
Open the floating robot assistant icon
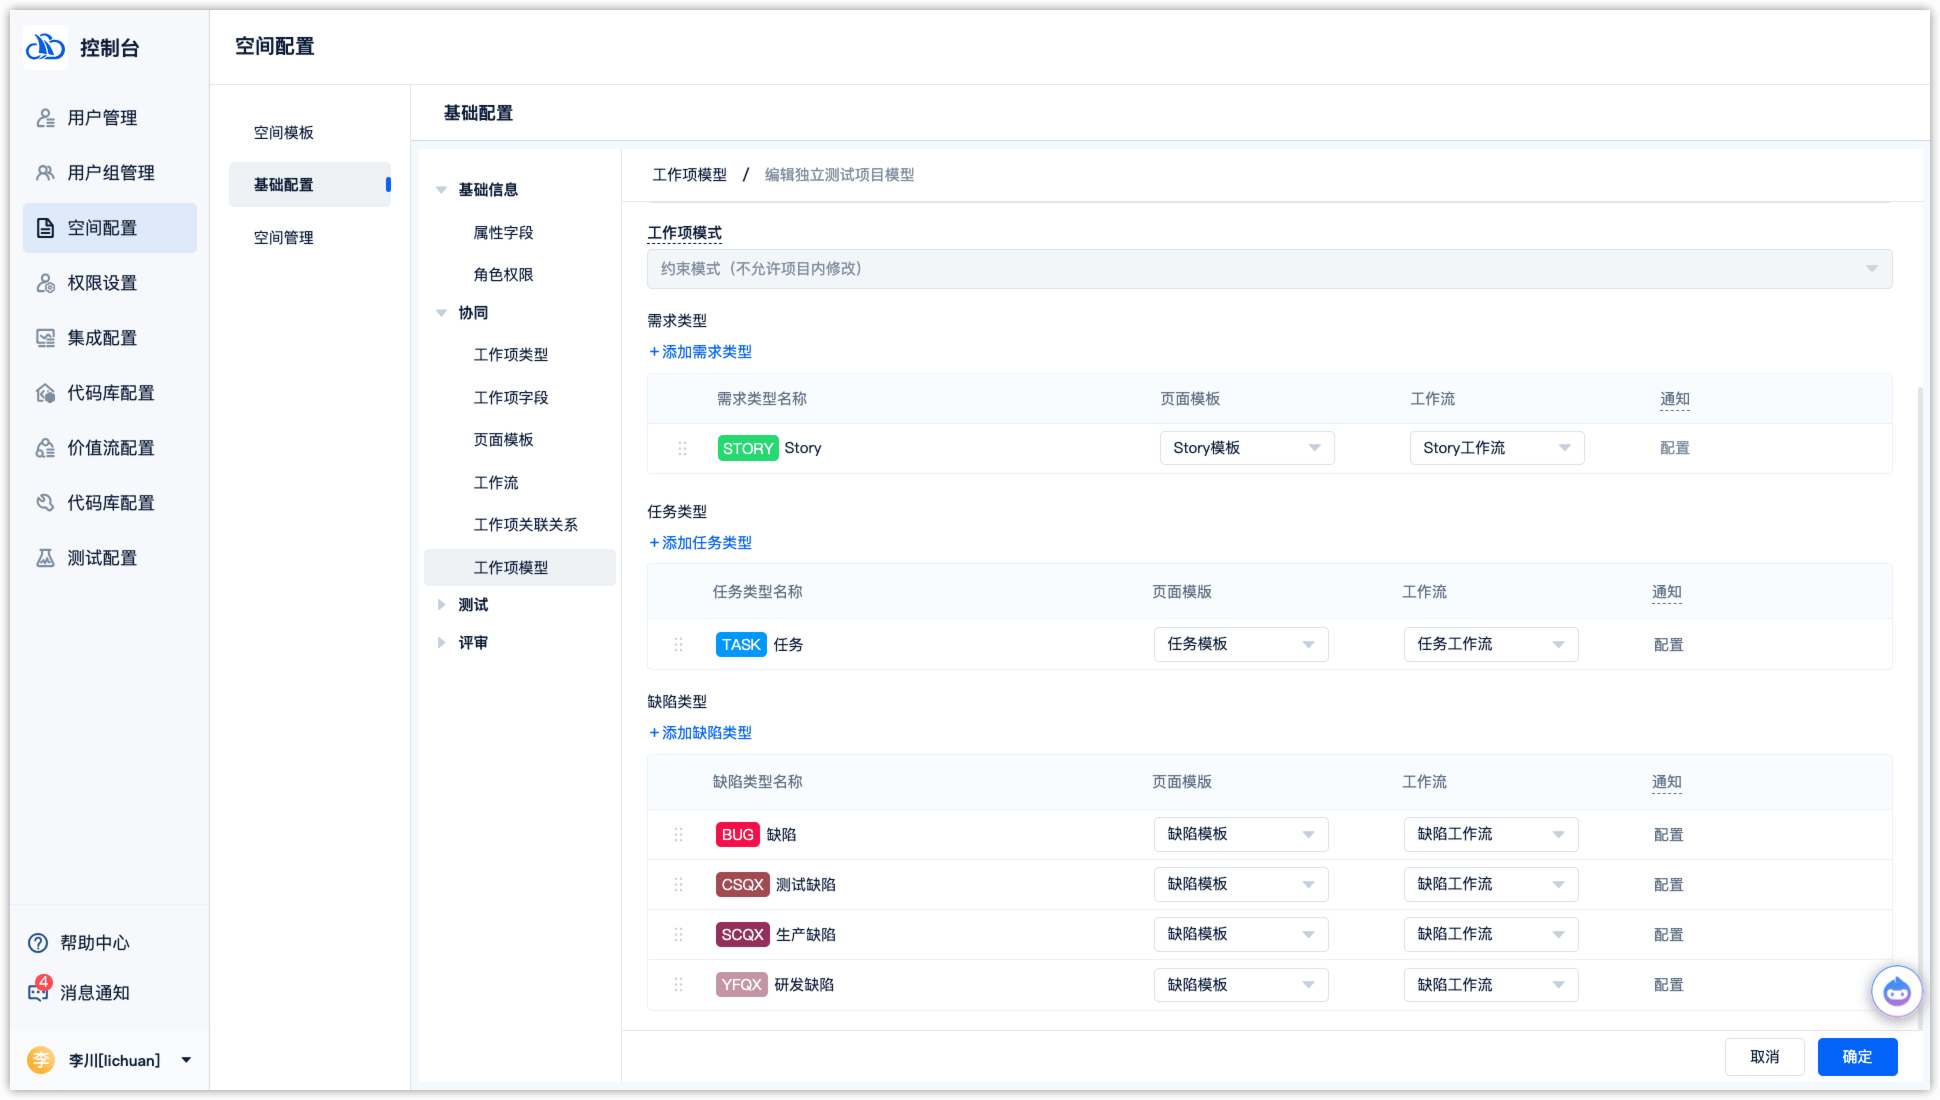pos(1896,992)
